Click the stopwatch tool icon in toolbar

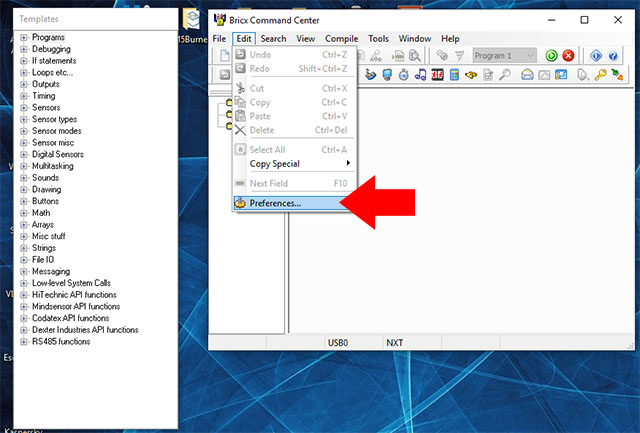coord(405,75)
